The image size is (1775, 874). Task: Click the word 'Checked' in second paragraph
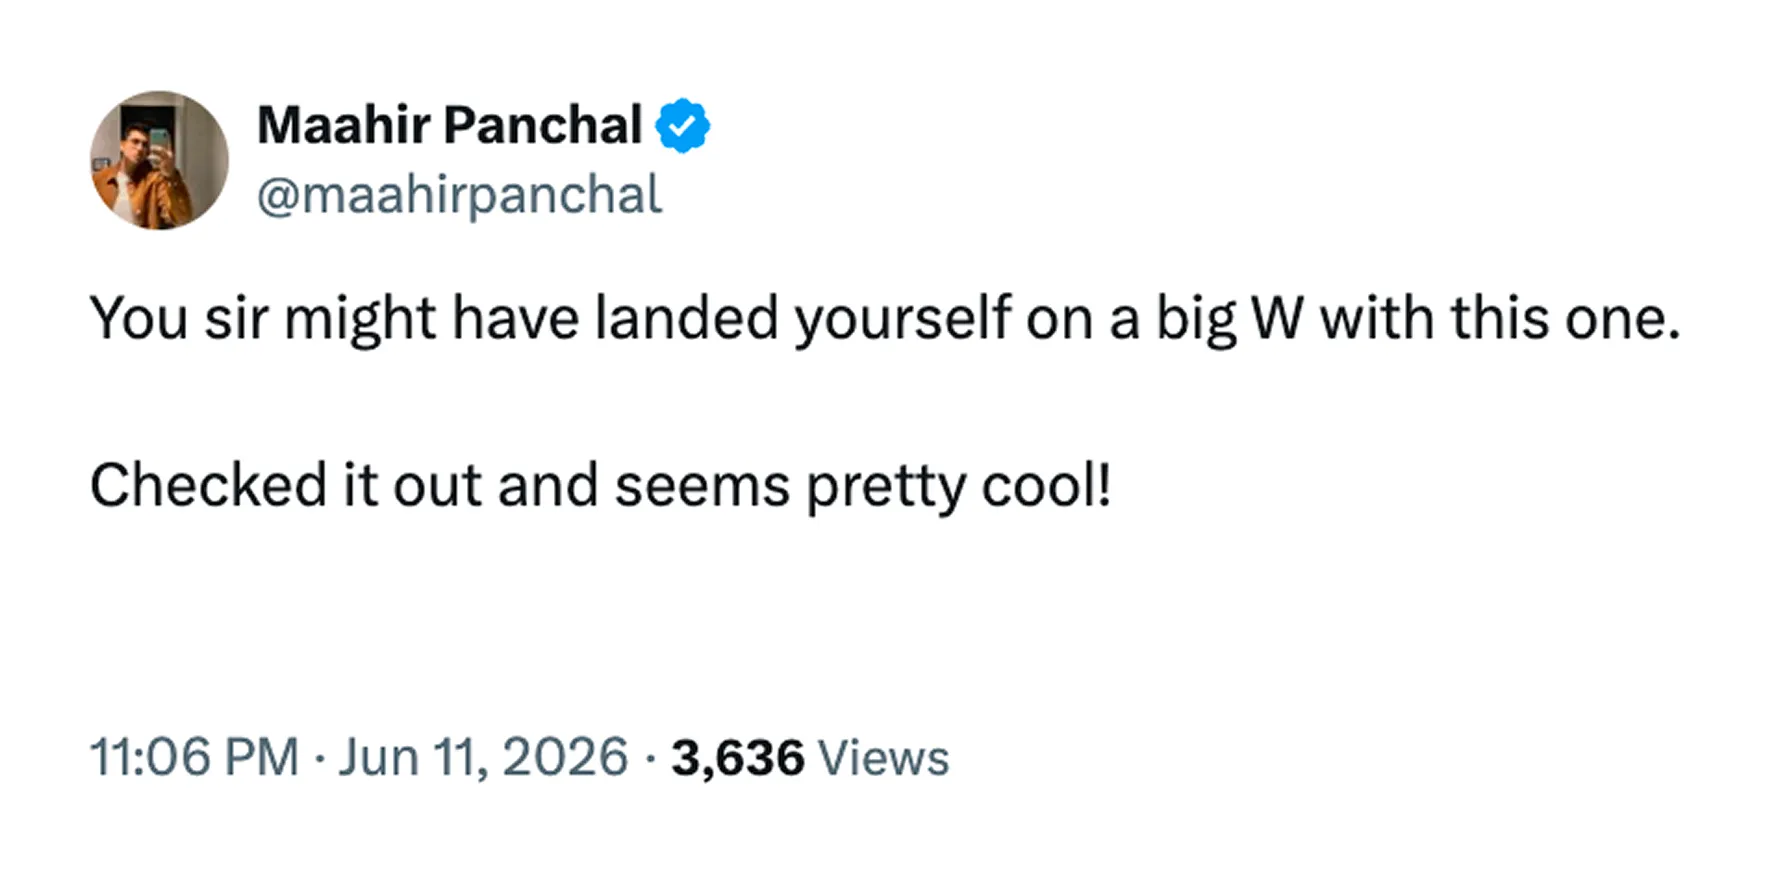pyautogui.click(x=208, y=485)
